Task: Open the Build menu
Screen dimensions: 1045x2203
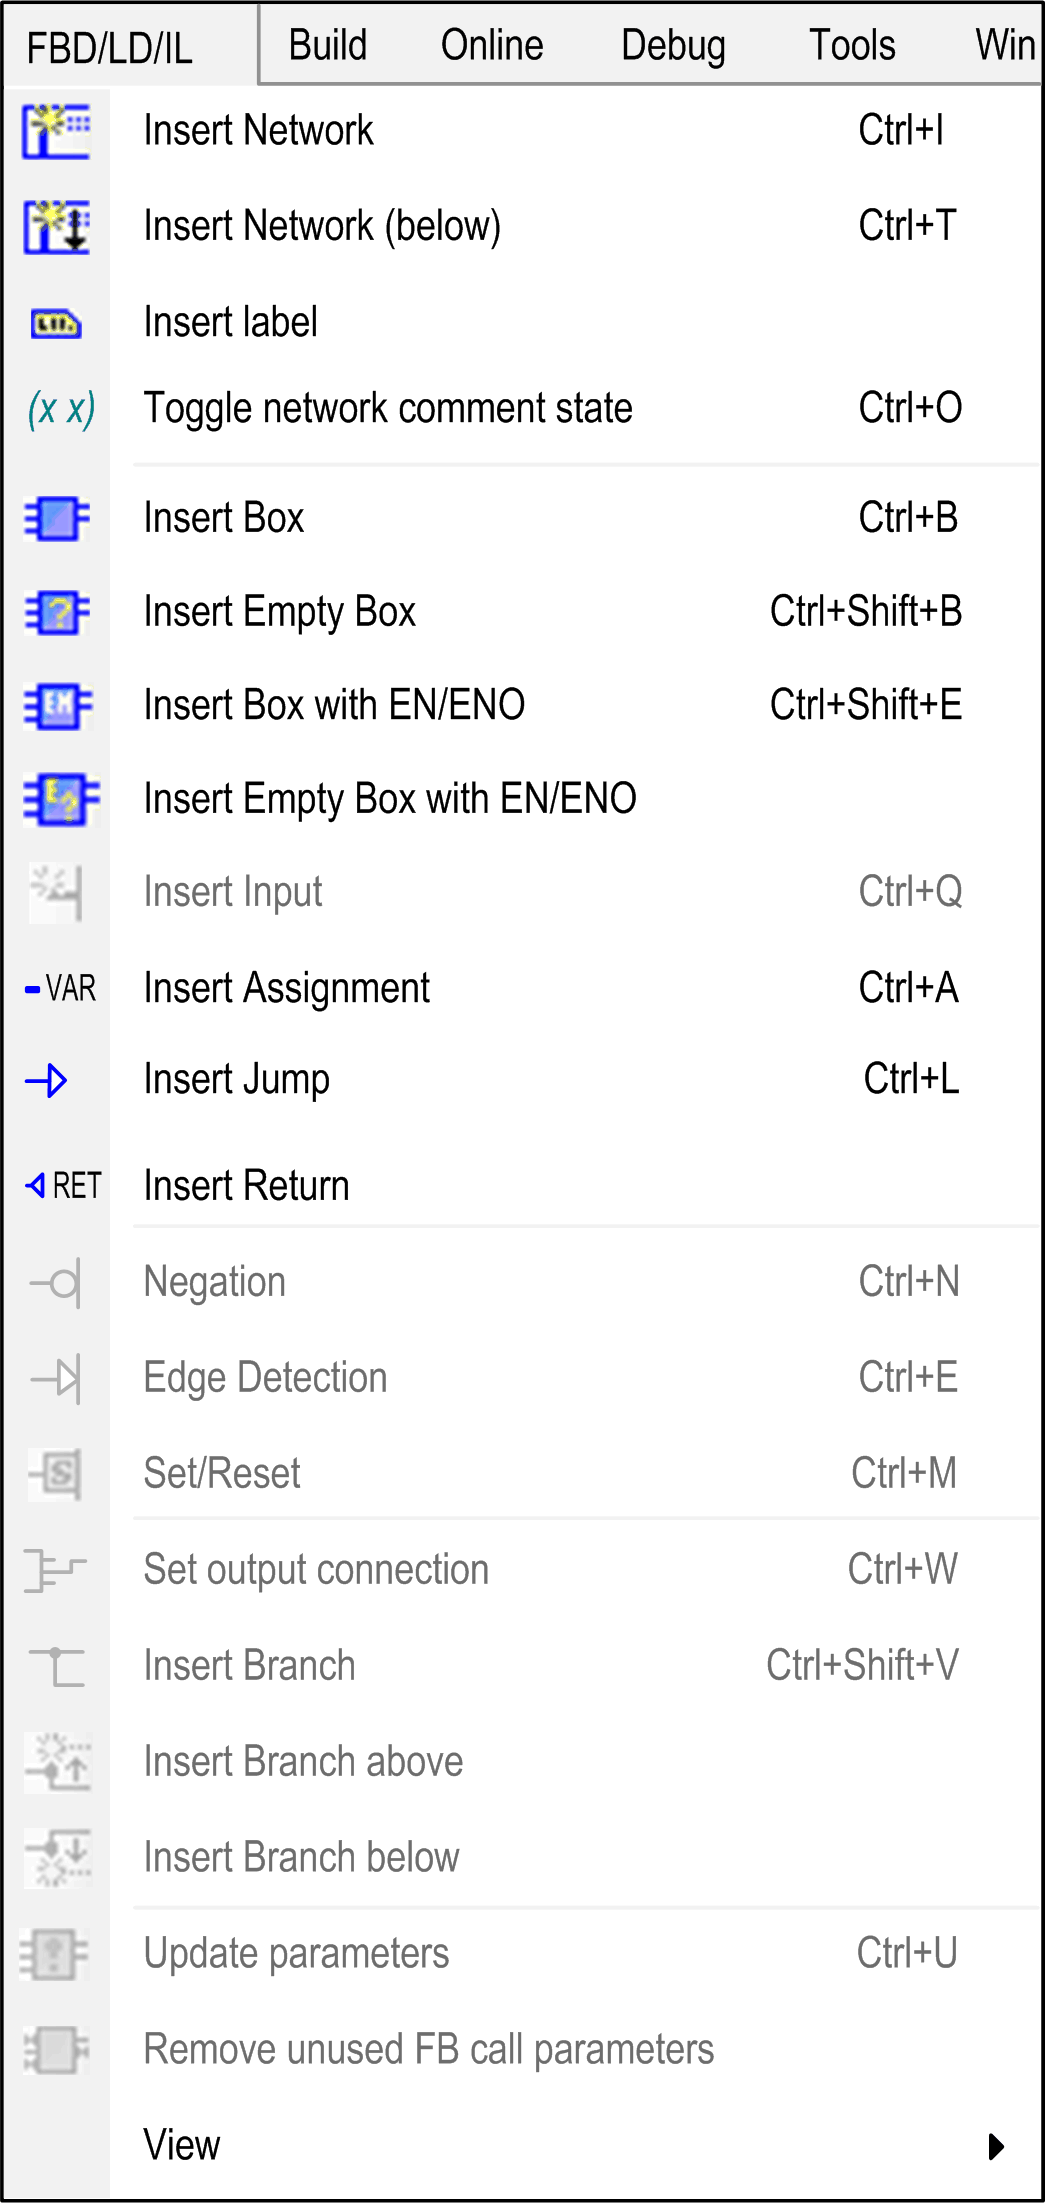Action: pos(328,45)
